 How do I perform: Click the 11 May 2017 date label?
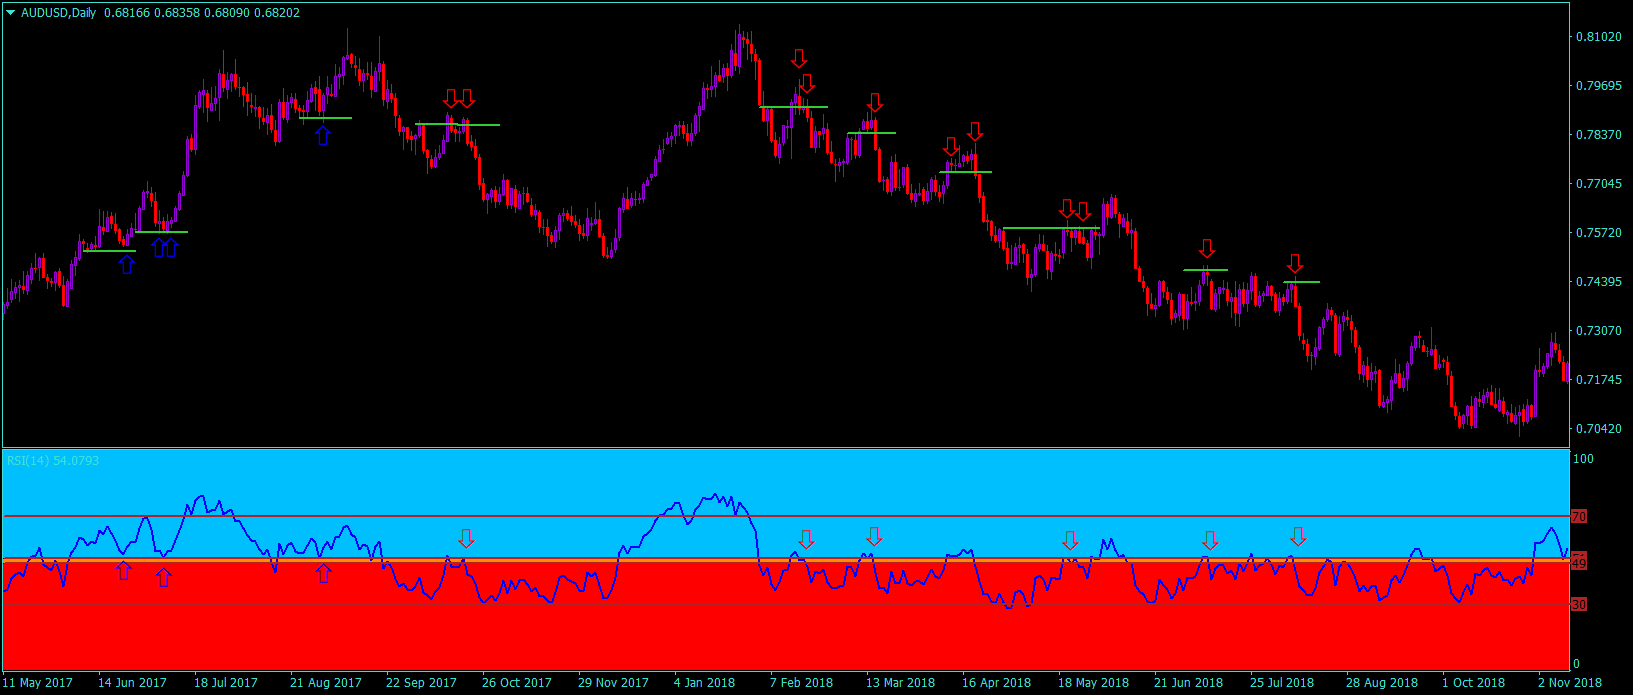tap(37, 683)
